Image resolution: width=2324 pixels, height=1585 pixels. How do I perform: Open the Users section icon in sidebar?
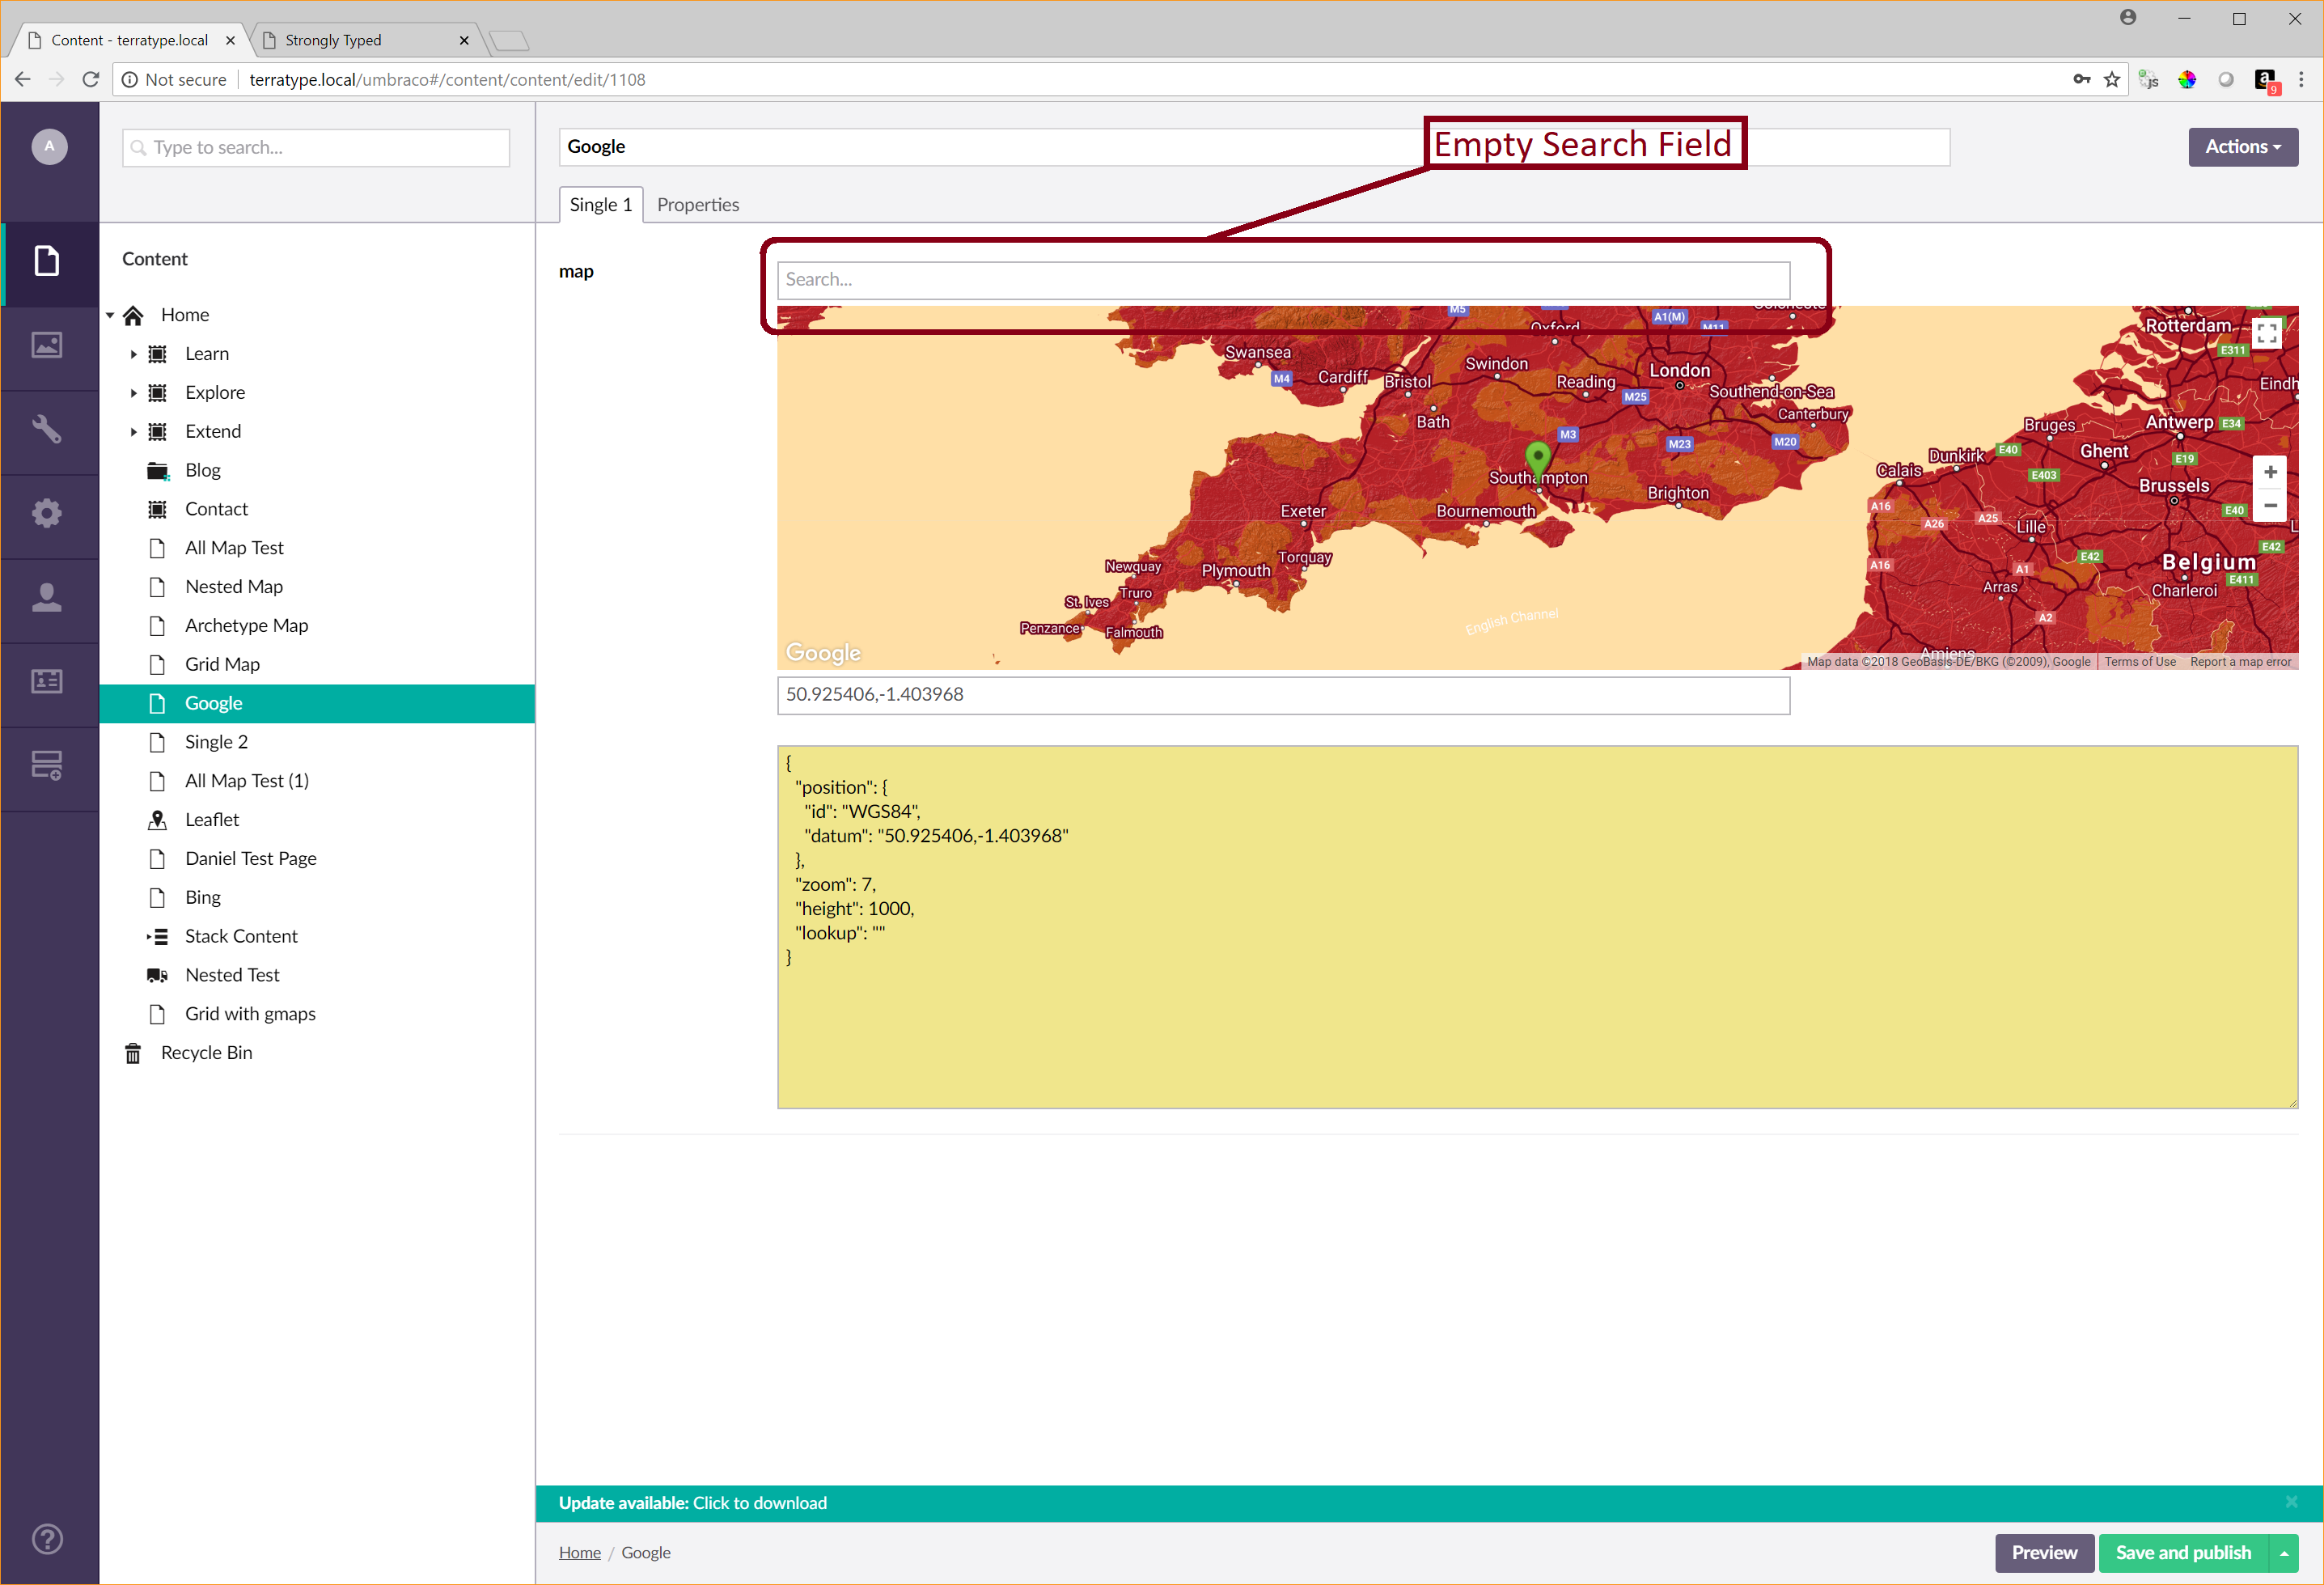[x=47, y=597]
